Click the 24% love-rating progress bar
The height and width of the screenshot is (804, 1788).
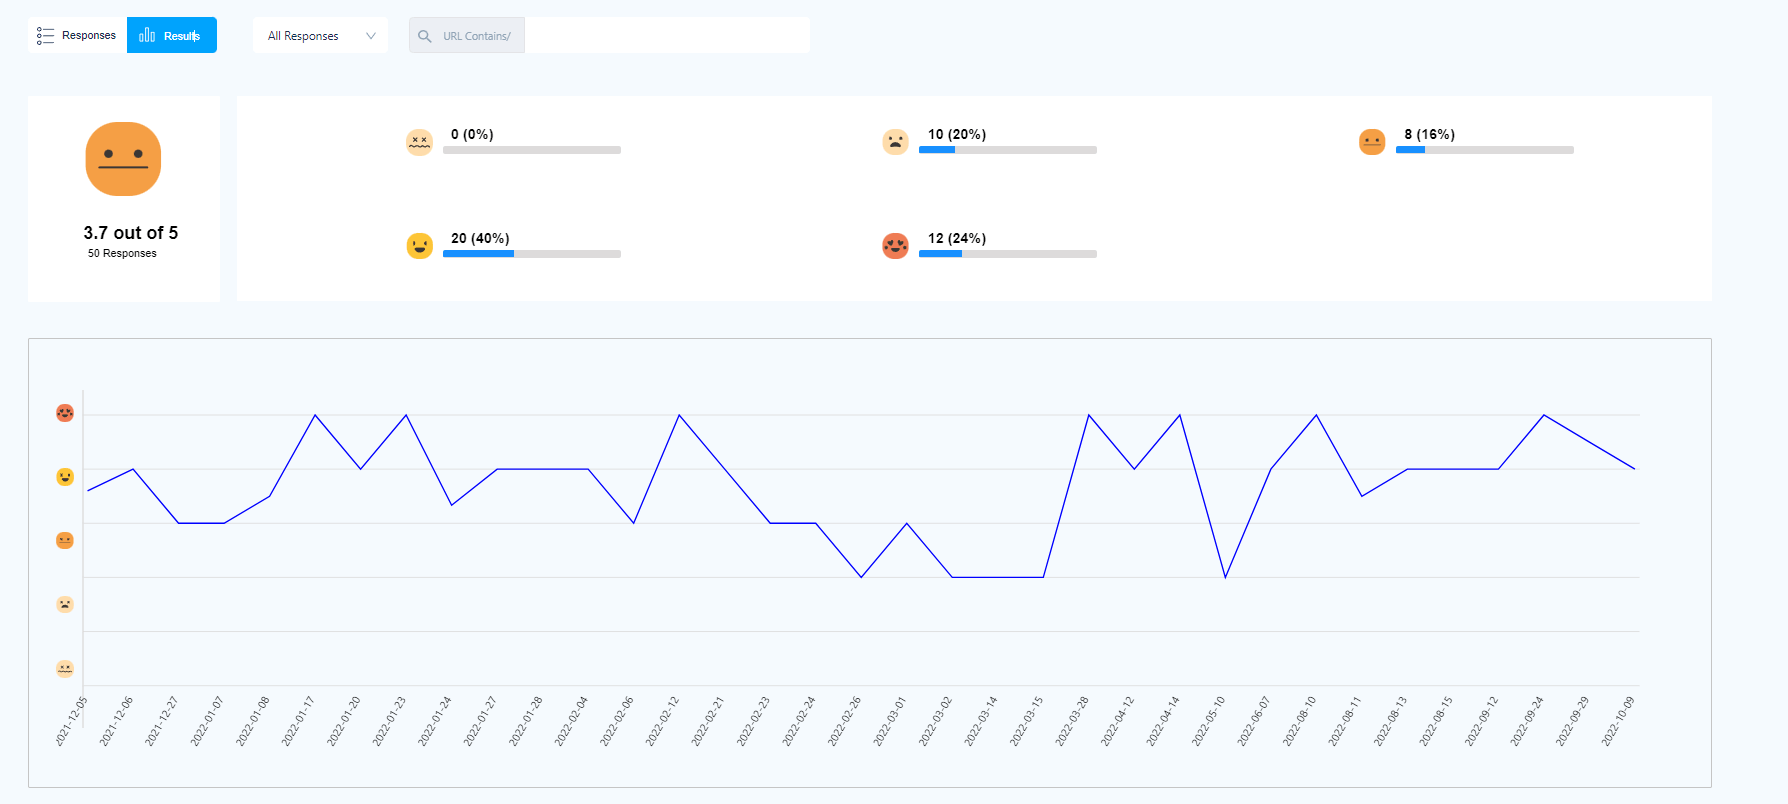pyautogui.click(x=1008, y=254)
